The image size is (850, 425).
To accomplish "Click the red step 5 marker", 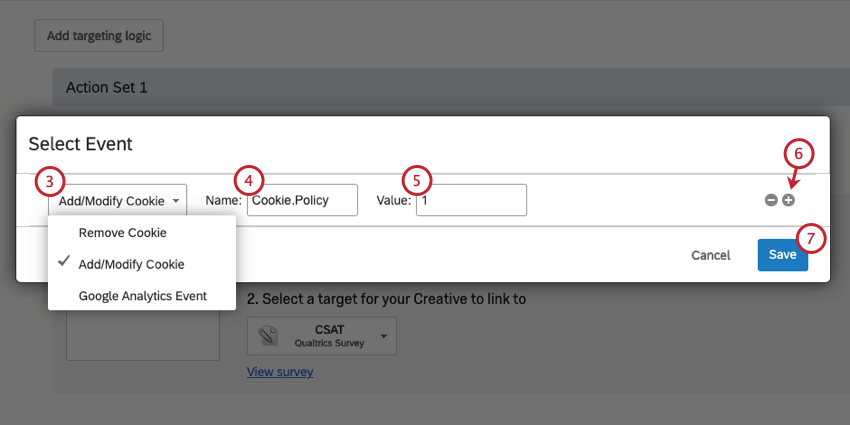I will [x=418, y=180].
